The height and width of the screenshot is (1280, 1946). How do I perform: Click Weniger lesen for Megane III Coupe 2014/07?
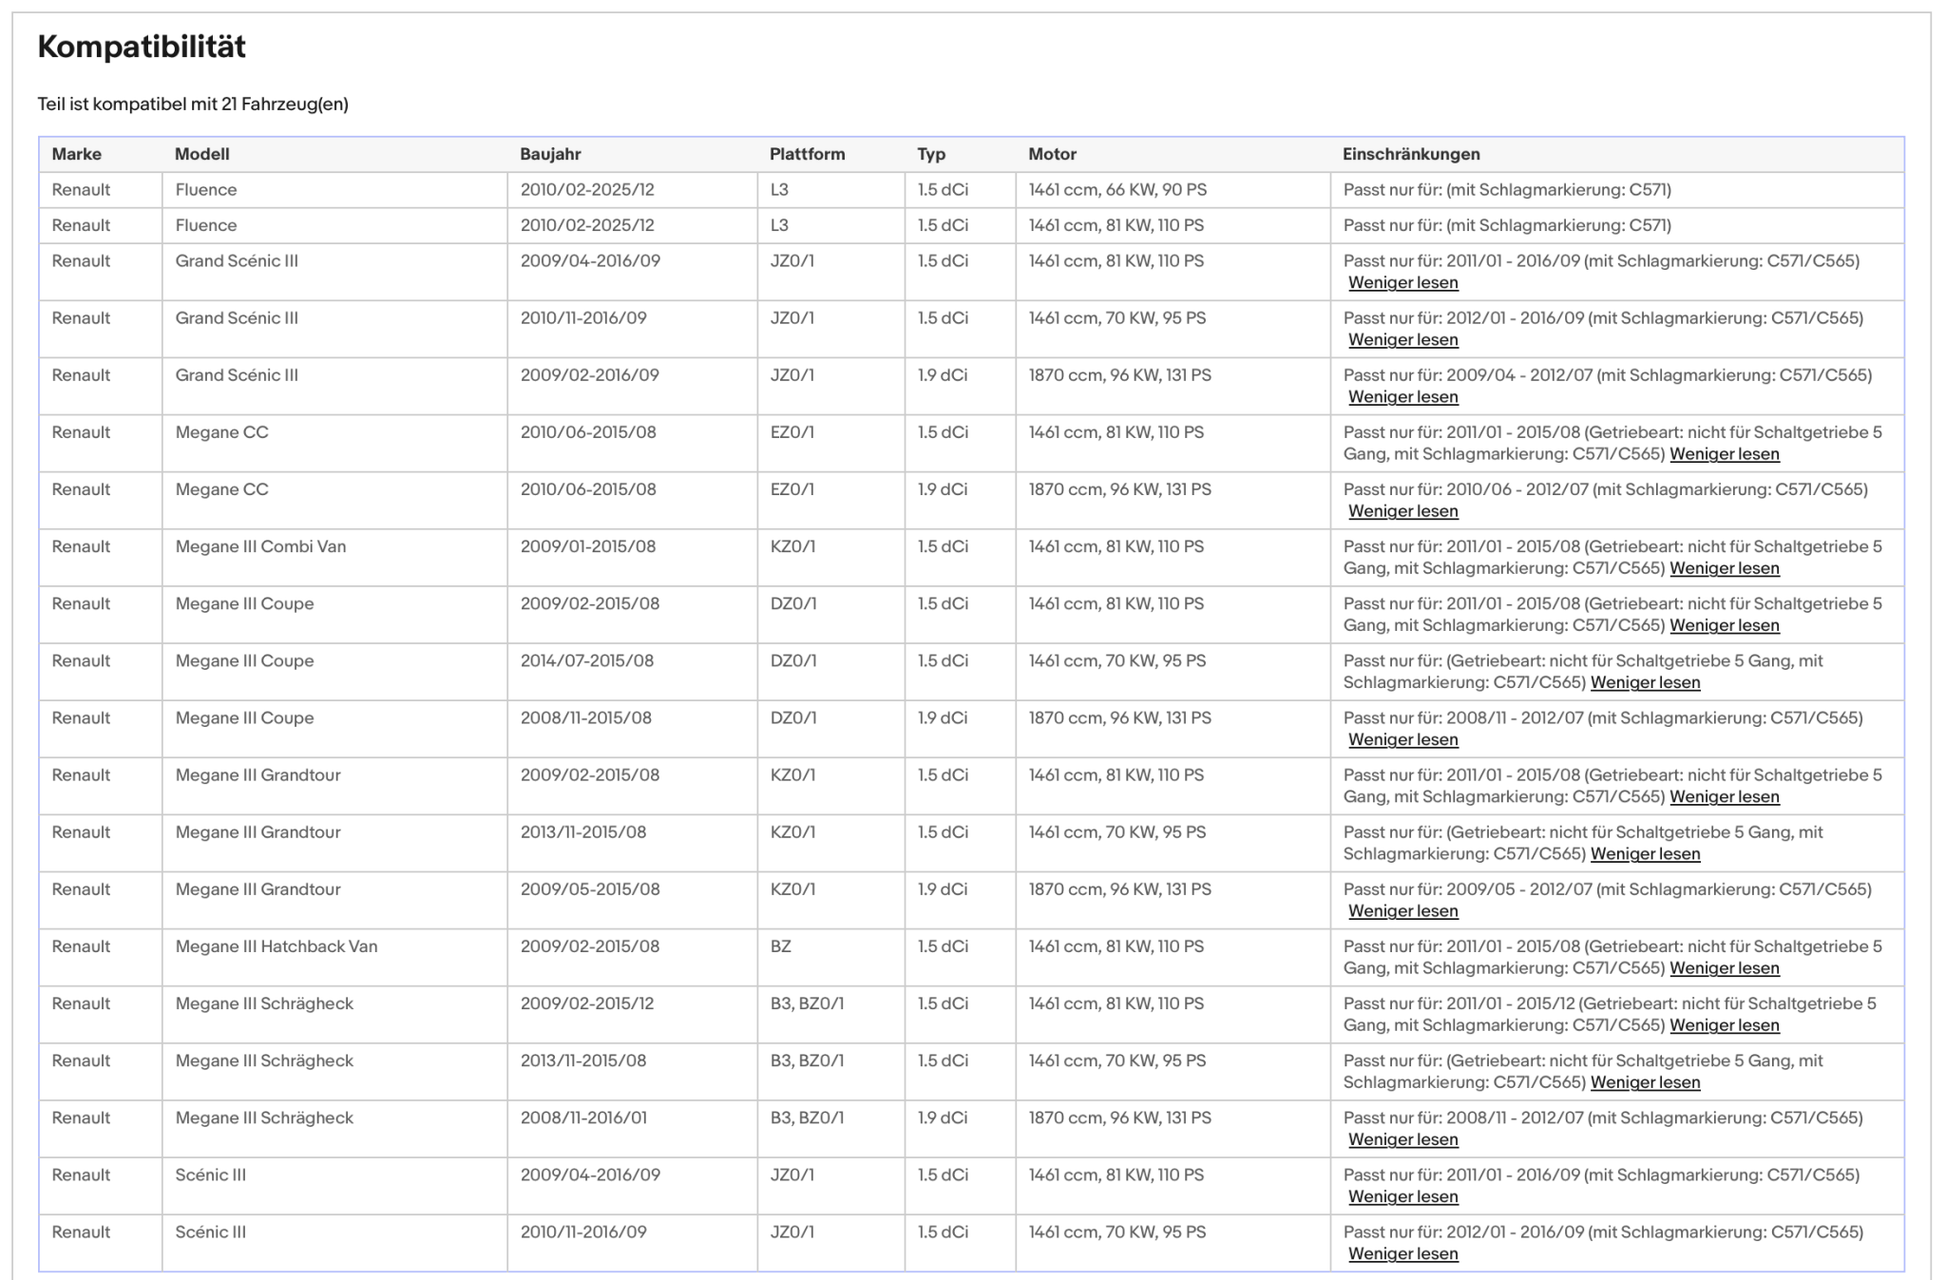(x=1645, y=682)
